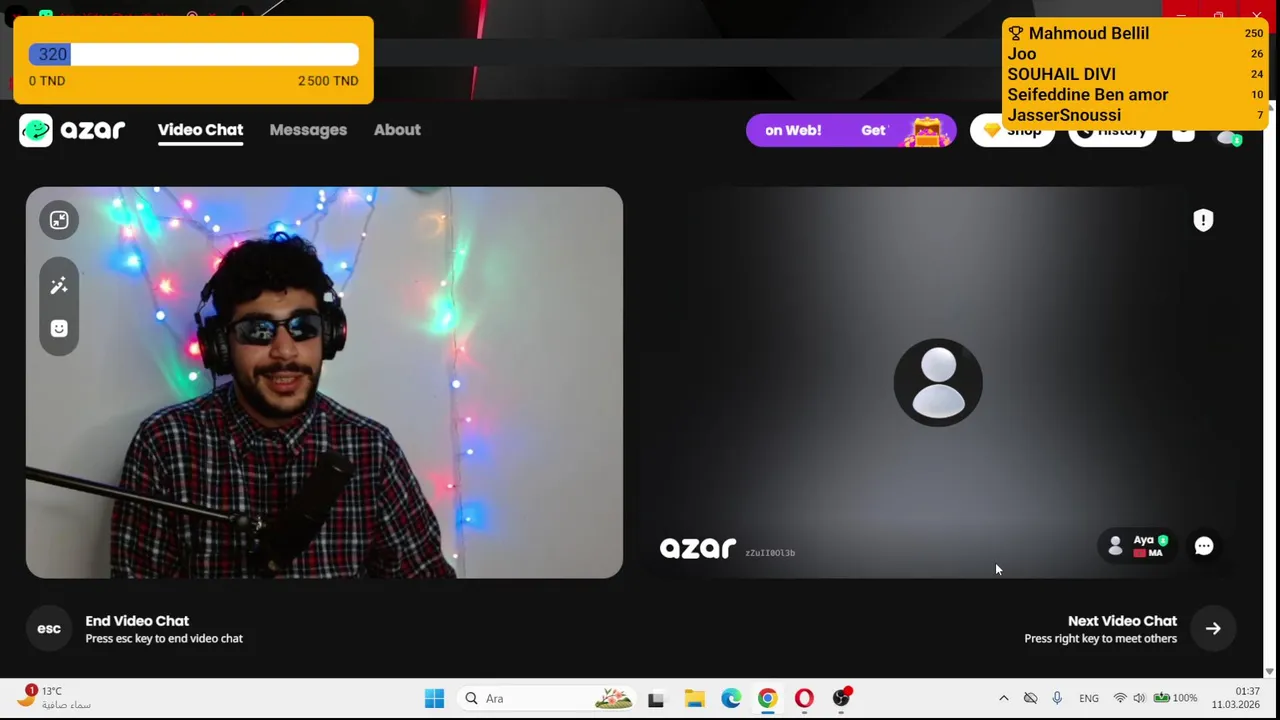Open the About tab
This screenshot has height=720, width=1280.
click(397, 130)
